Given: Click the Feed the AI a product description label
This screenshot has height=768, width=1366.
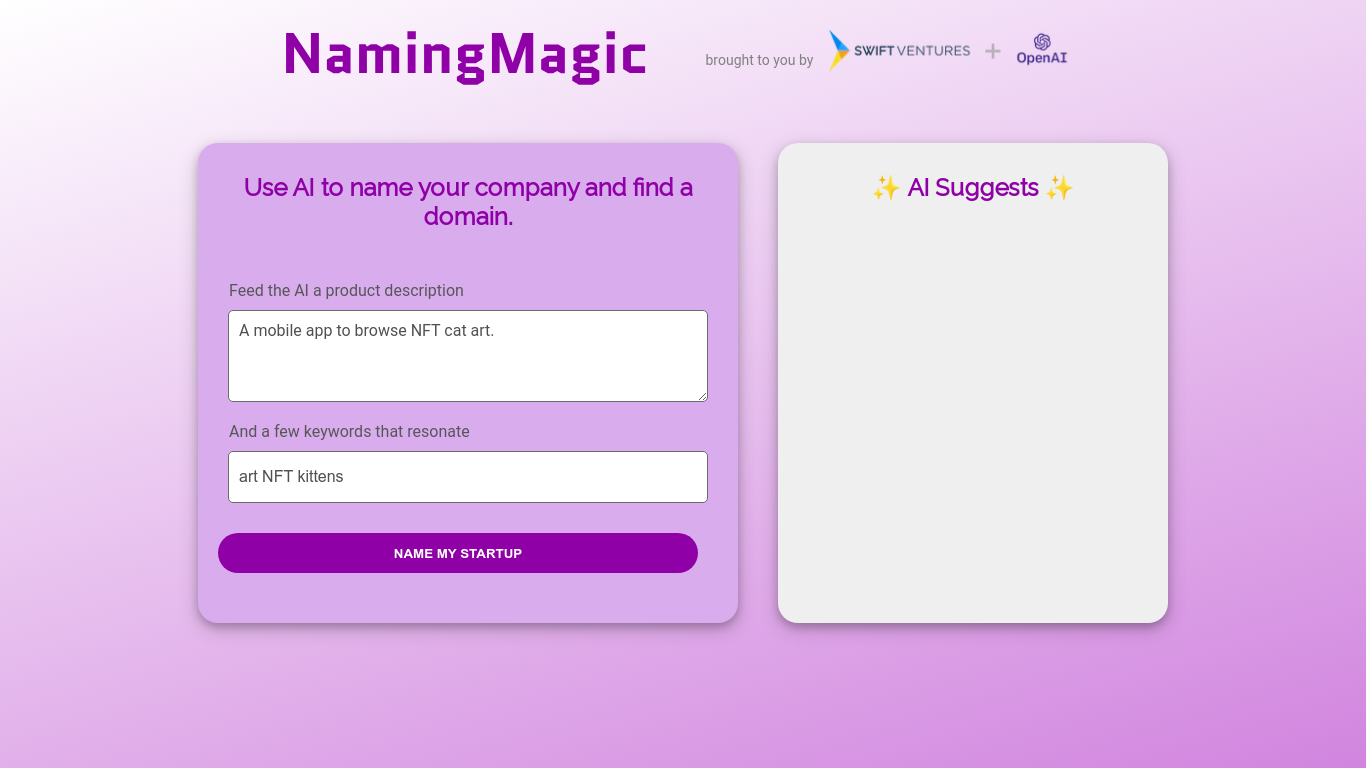Looking at the screenshot, I should [346, 290].
